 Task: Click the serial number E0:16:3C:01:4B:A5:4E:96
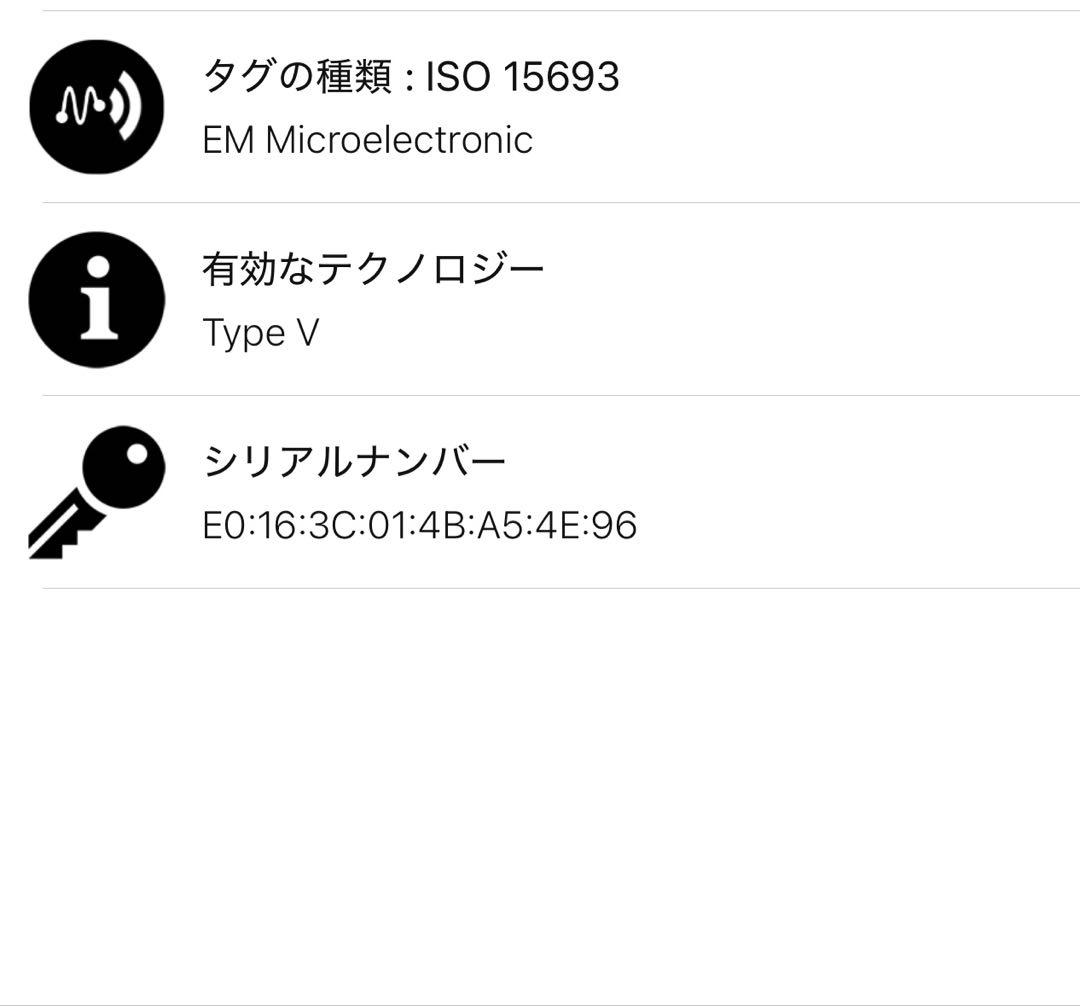click(420, 523)
